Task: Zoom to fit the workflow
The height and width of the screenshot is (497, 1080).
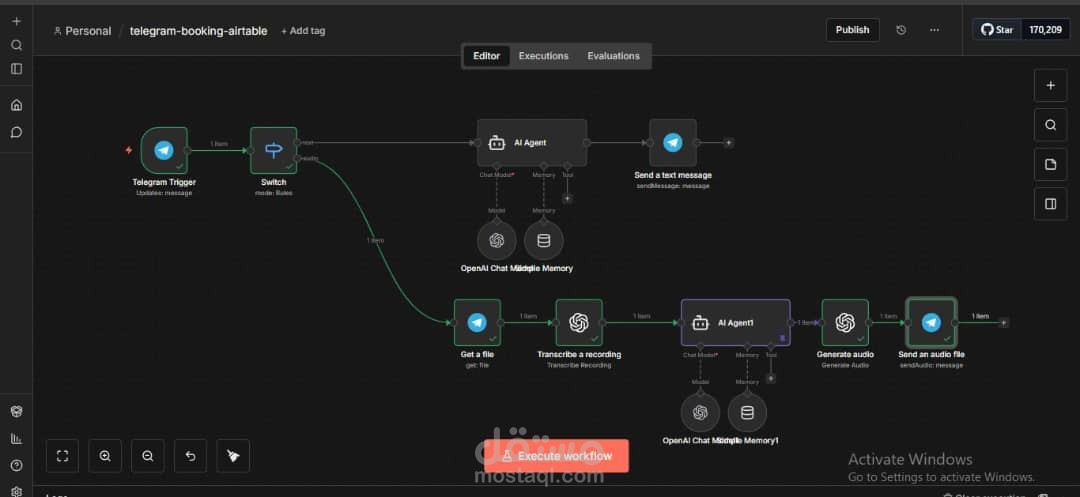Action: [63, 456]
